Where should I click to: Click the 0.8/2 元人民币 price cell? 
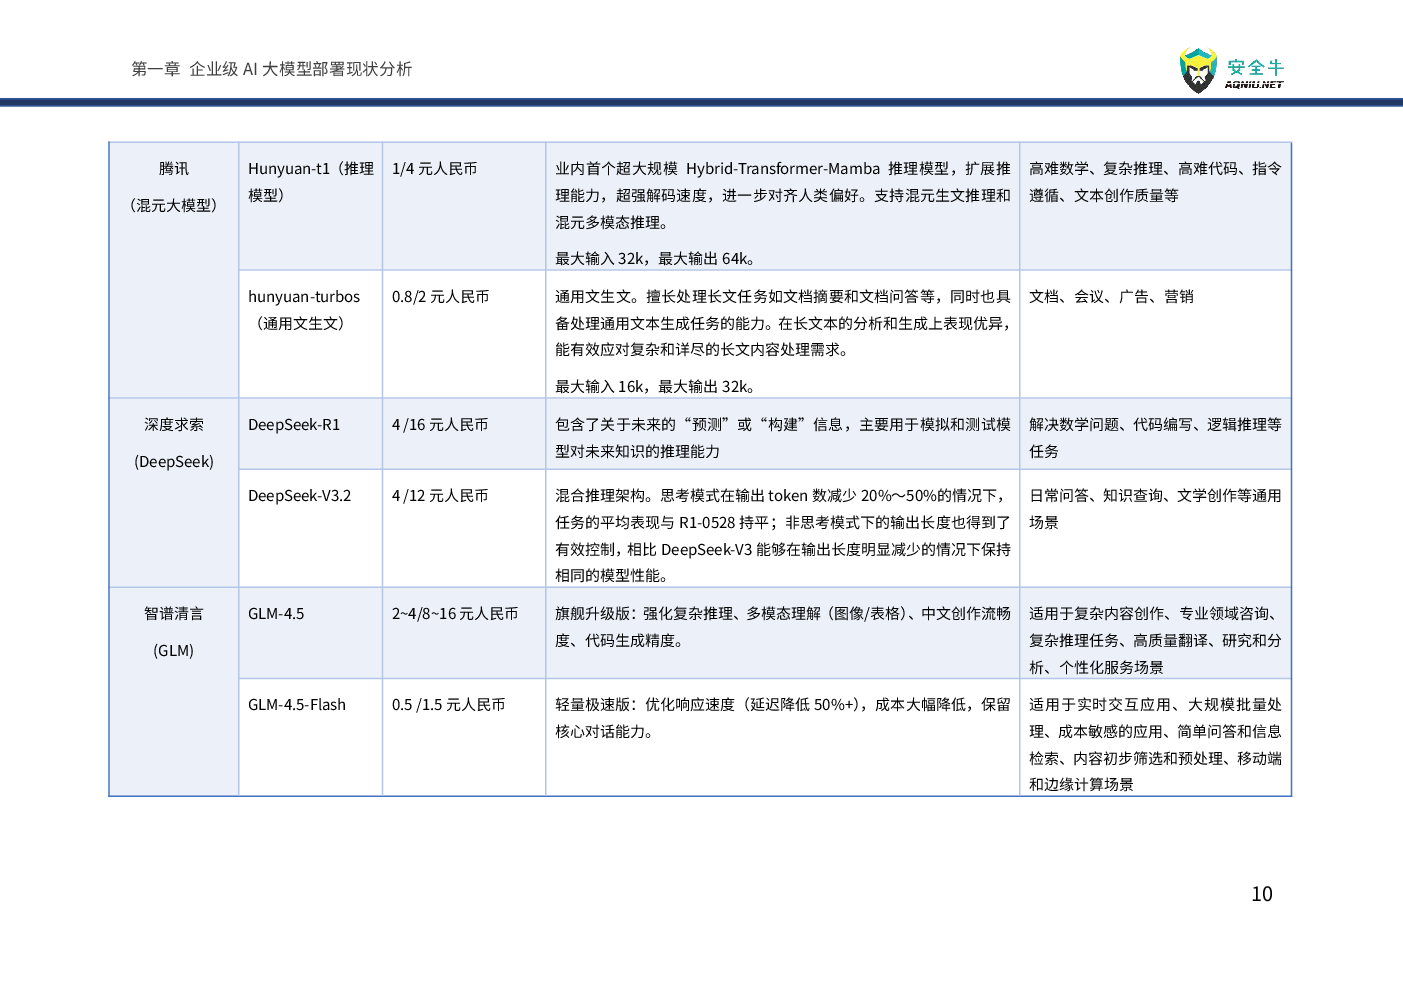[440, 297]
